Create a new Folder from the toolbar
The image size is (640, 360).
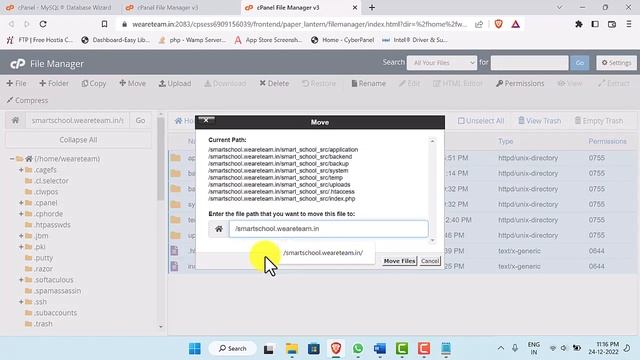(54, 83)
